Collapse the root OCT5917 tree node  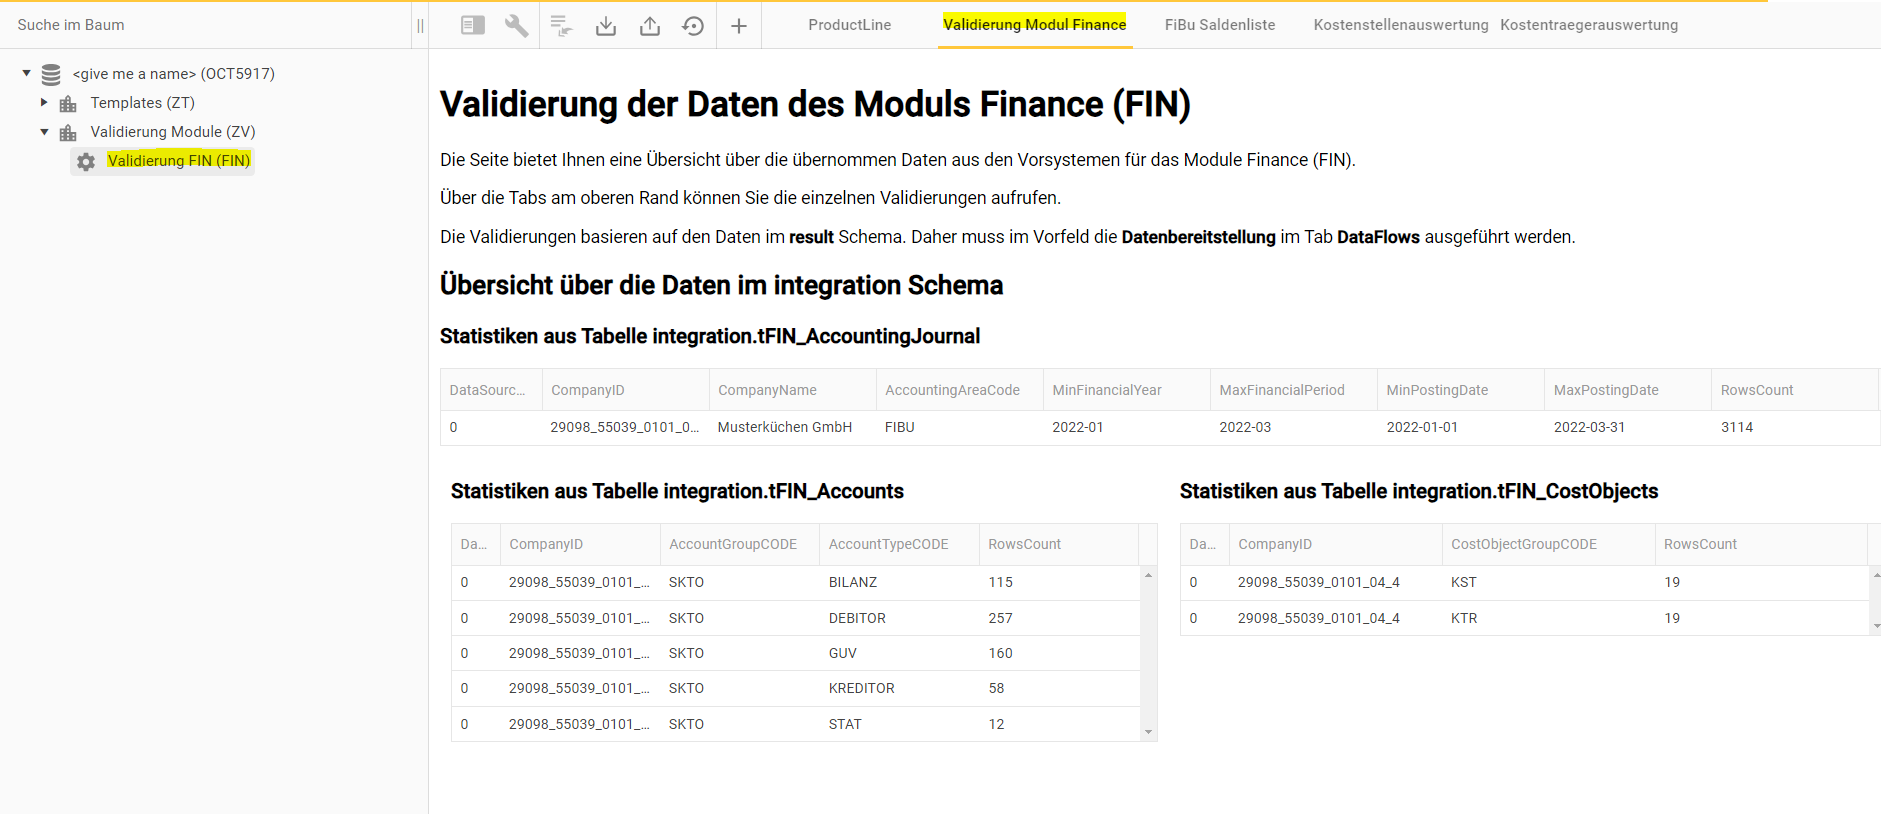coord(27,73)
